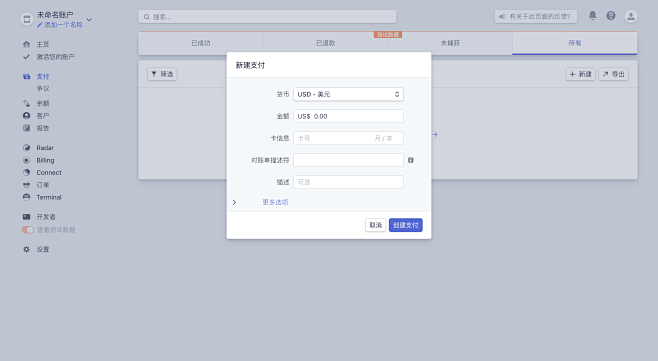Switch to the 已成功 tab

tap(201, 43)
